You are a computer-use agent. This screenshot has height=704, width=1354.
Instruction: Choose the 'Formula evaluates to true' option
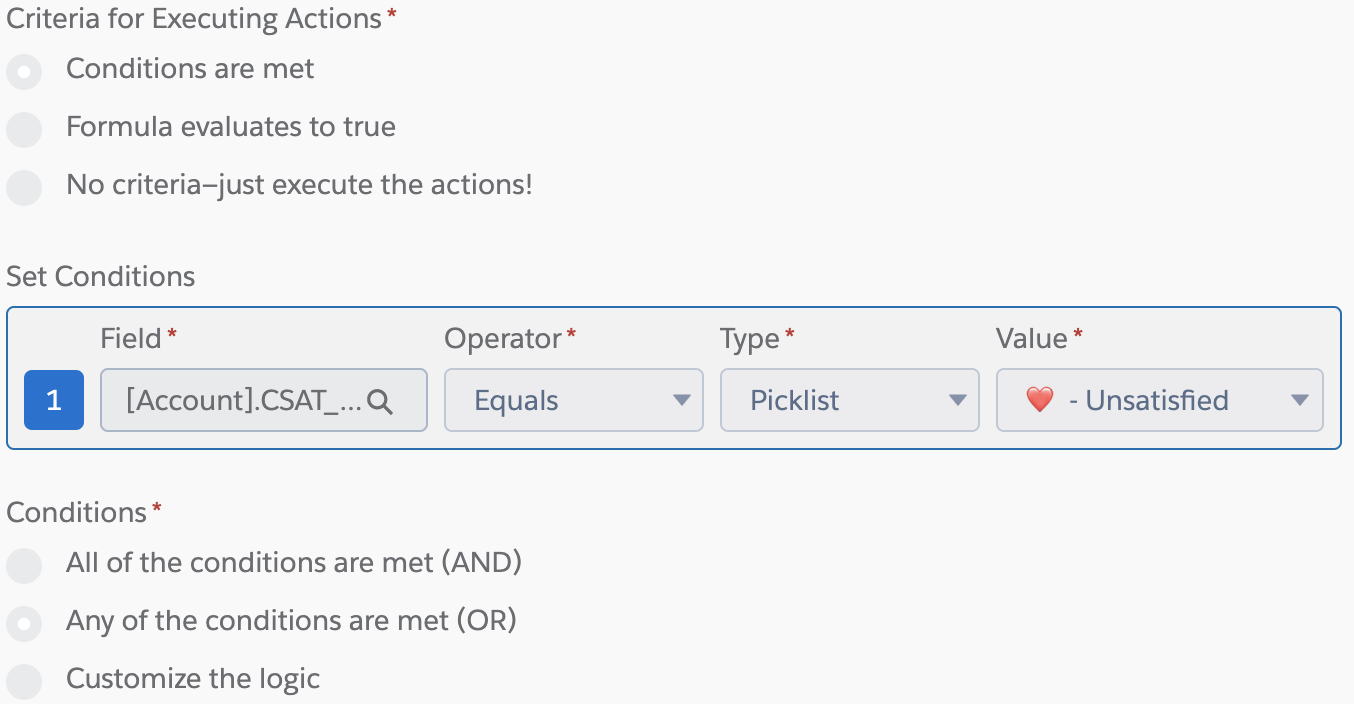point(24,130)
